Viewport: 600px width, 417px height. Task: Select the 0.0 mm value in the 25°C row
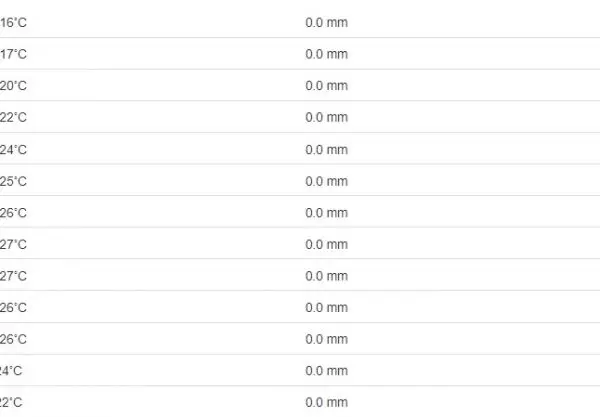(326, 181)
